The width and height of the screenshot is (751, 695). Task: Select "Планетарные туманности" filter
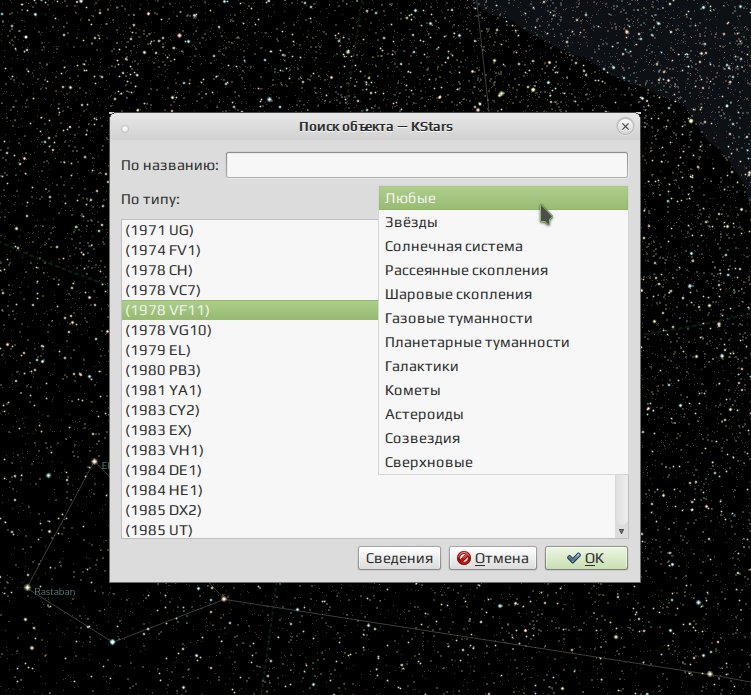503,342
